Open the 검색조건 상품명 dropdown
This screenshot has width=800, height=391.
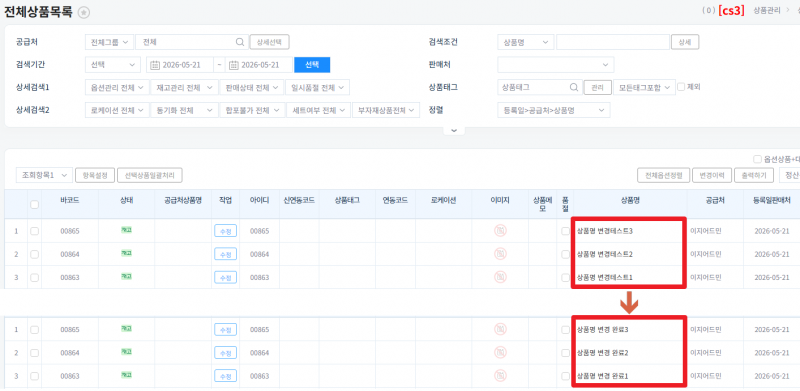tap(526, 42)
